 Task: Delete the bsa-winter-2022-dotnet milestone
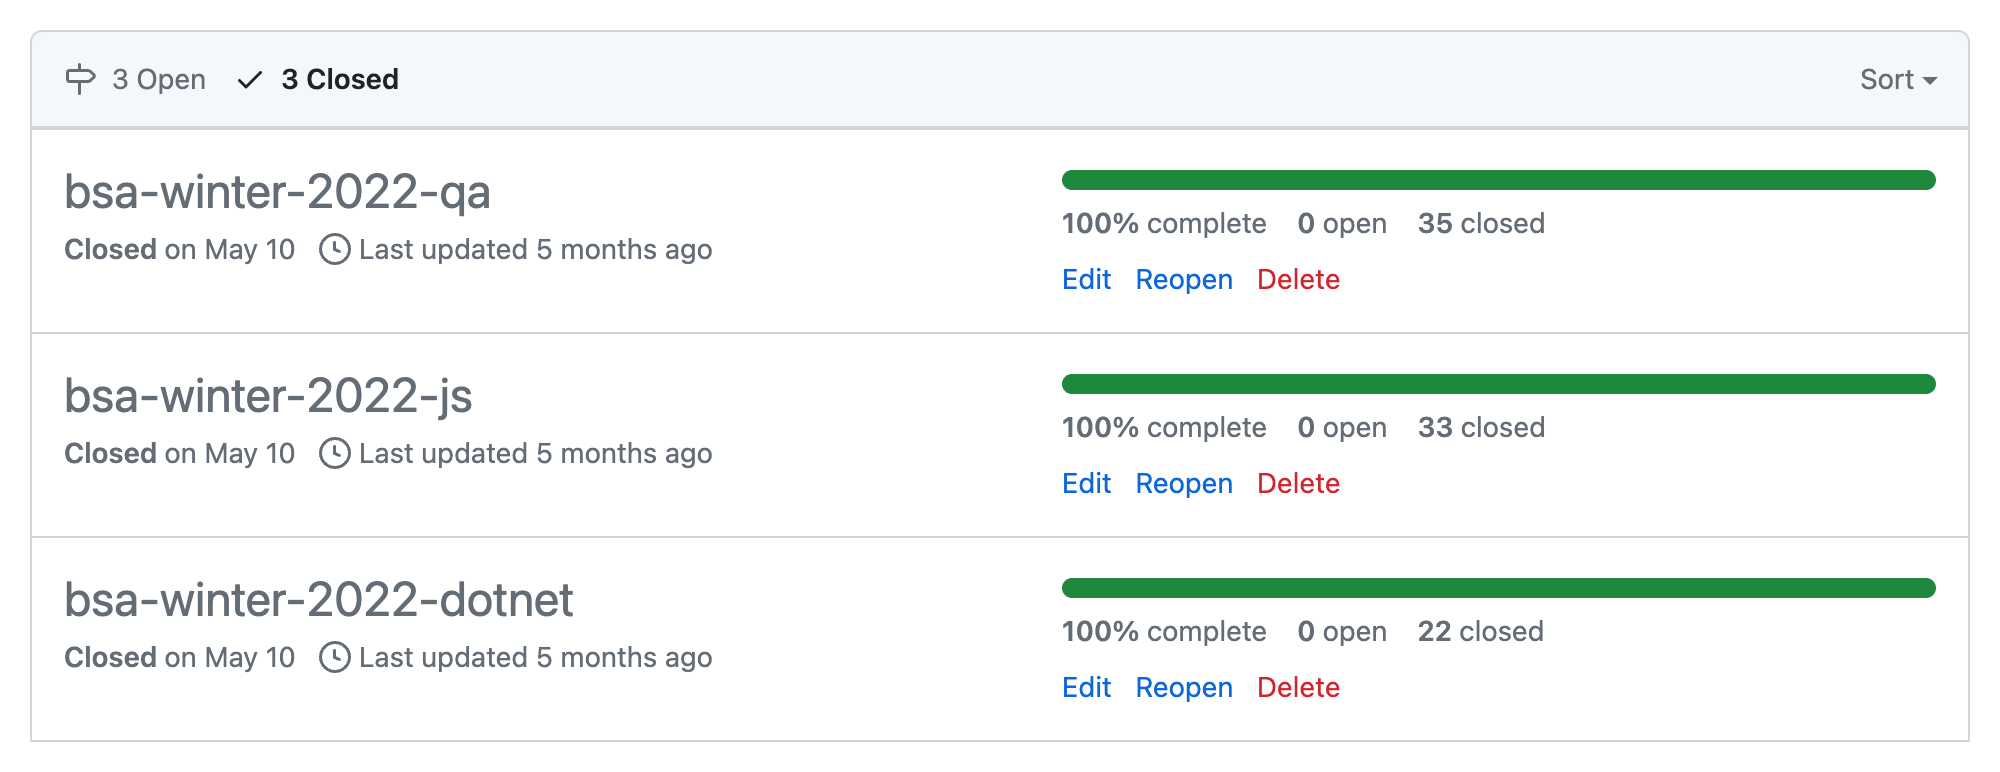[x=1298, y=687]
